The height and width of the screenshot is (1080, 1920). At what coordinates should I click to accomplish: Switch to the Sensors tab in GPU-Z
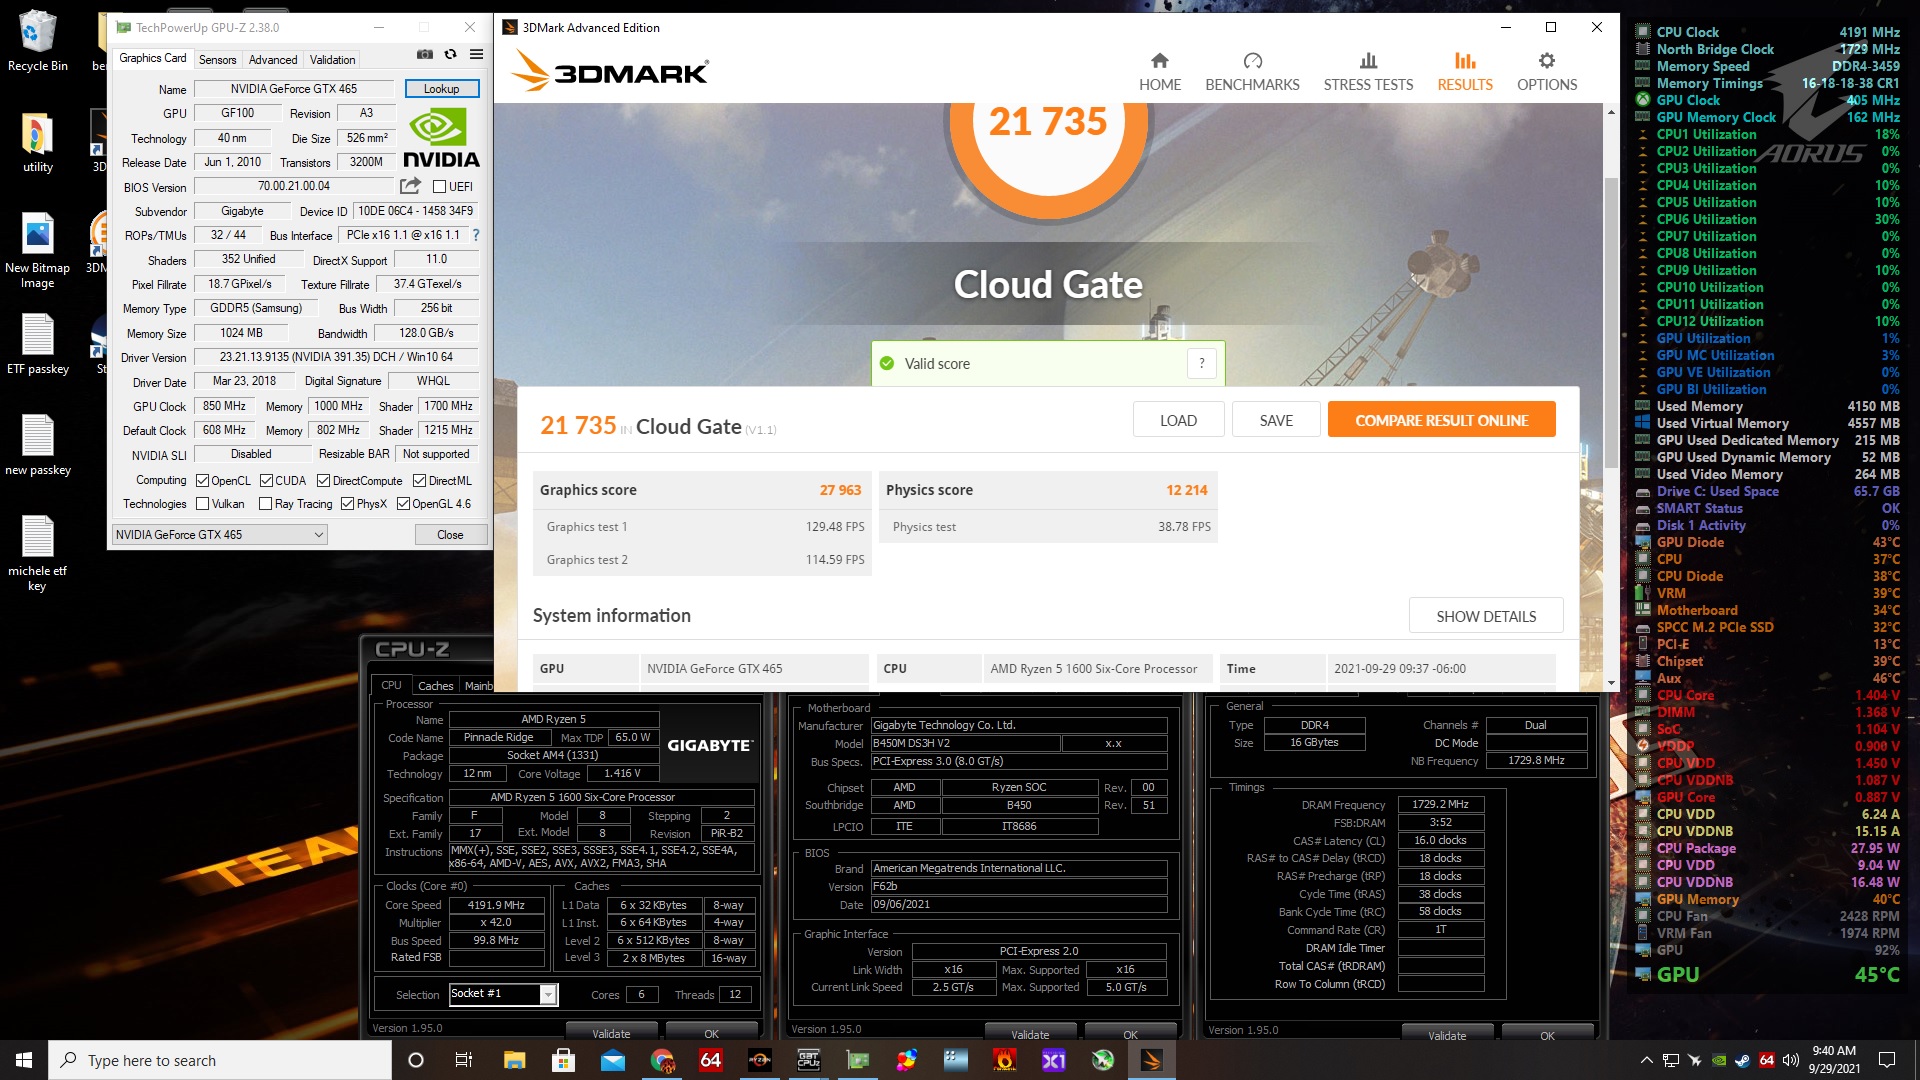tap(217, 60)
